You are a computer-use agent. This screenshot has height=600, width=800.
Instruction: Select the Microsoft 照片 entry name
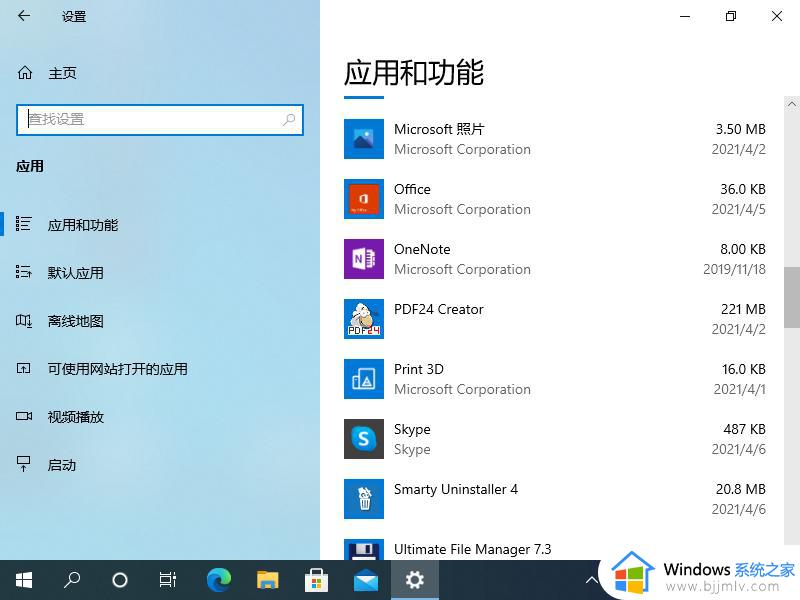[439, 129]
